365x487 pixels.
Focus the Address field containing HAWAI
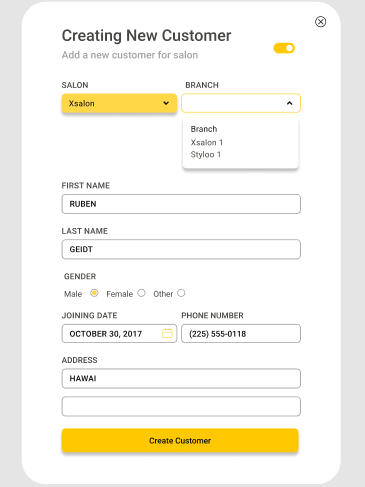181,378
